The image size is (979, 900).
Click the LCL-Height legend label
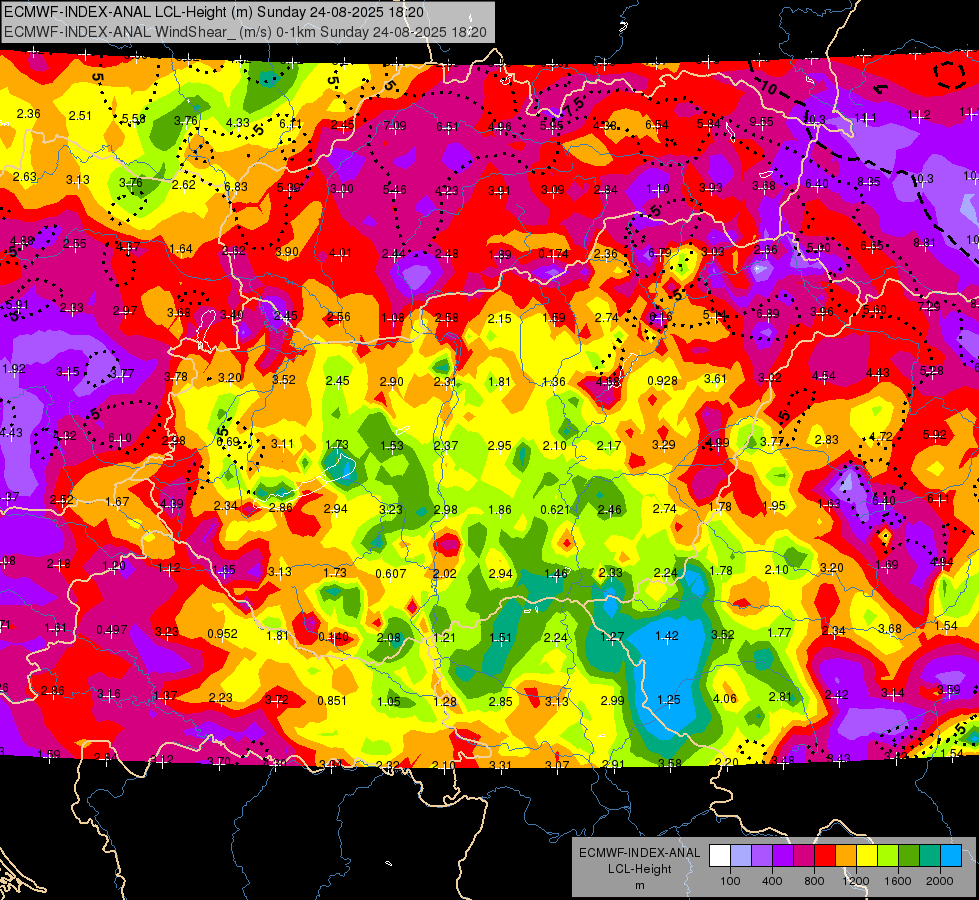coord(639,869)
